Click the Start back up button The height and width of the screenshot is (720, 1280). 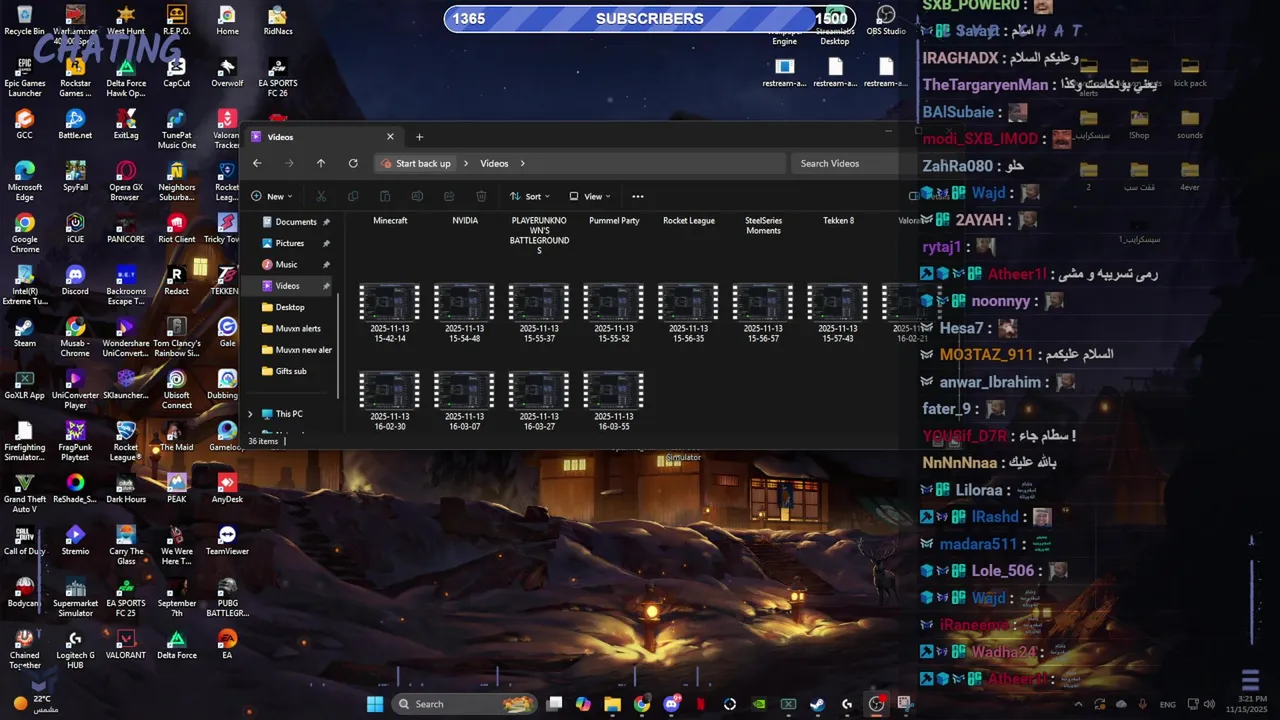tap(416, 163)
